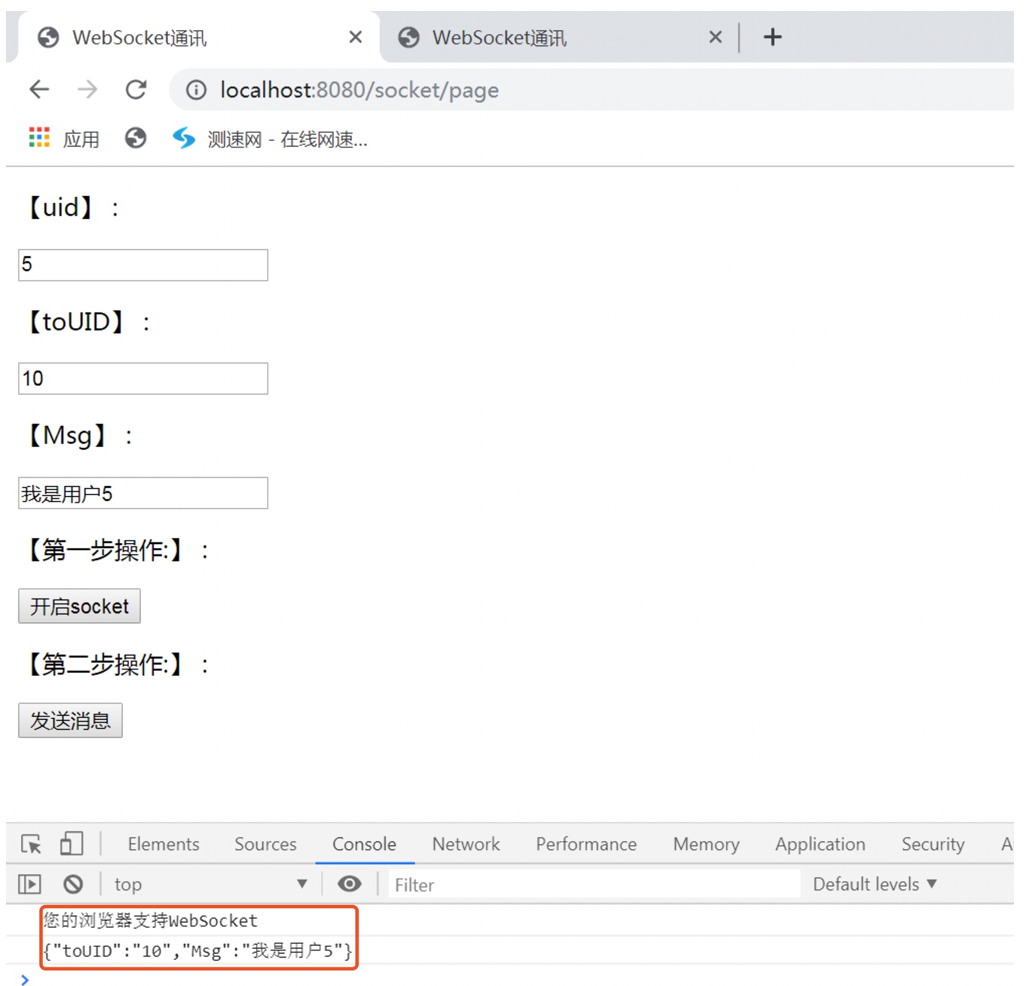Select the console log 您的浏览器支持WebSocket
Viewport: 1034px width, 986px height.
coord(150,921)
